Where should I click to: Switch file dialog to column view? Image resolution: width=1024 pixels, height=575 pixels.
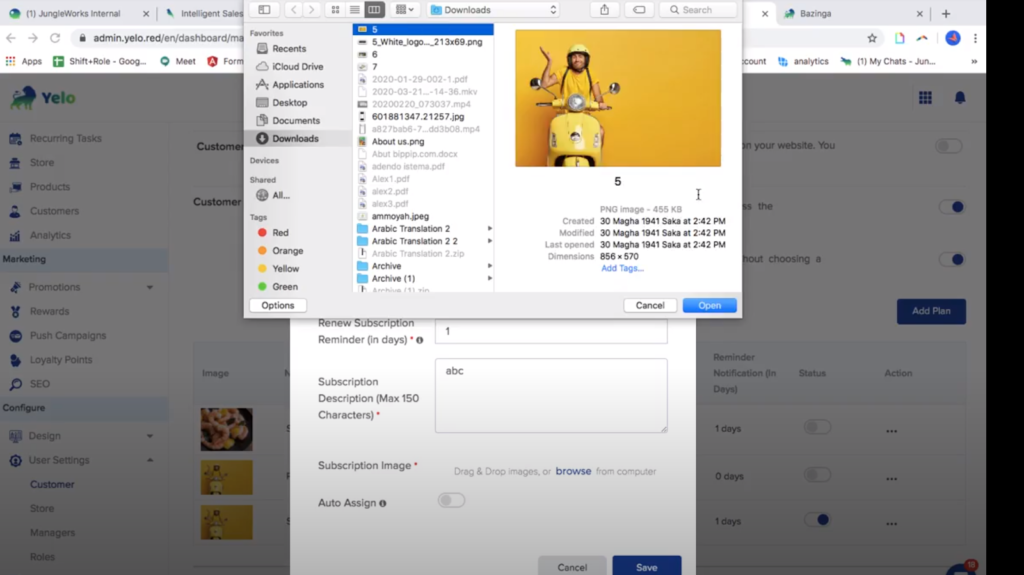pos(374,10)
